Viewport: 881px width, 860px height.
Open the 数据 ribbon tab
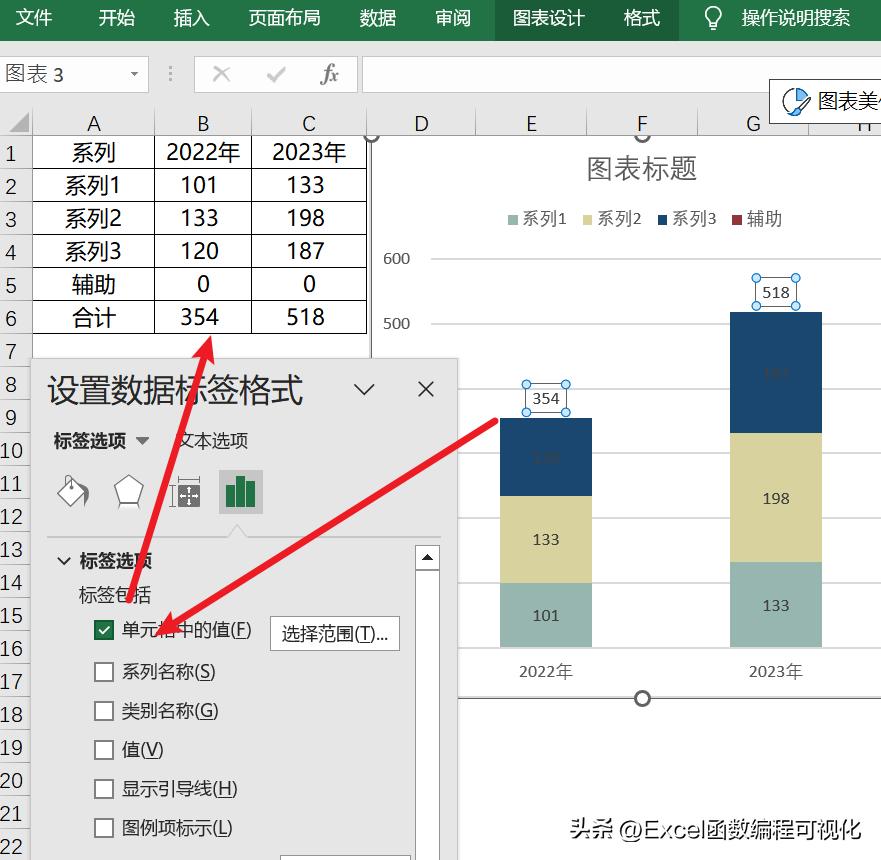(378, 18)
